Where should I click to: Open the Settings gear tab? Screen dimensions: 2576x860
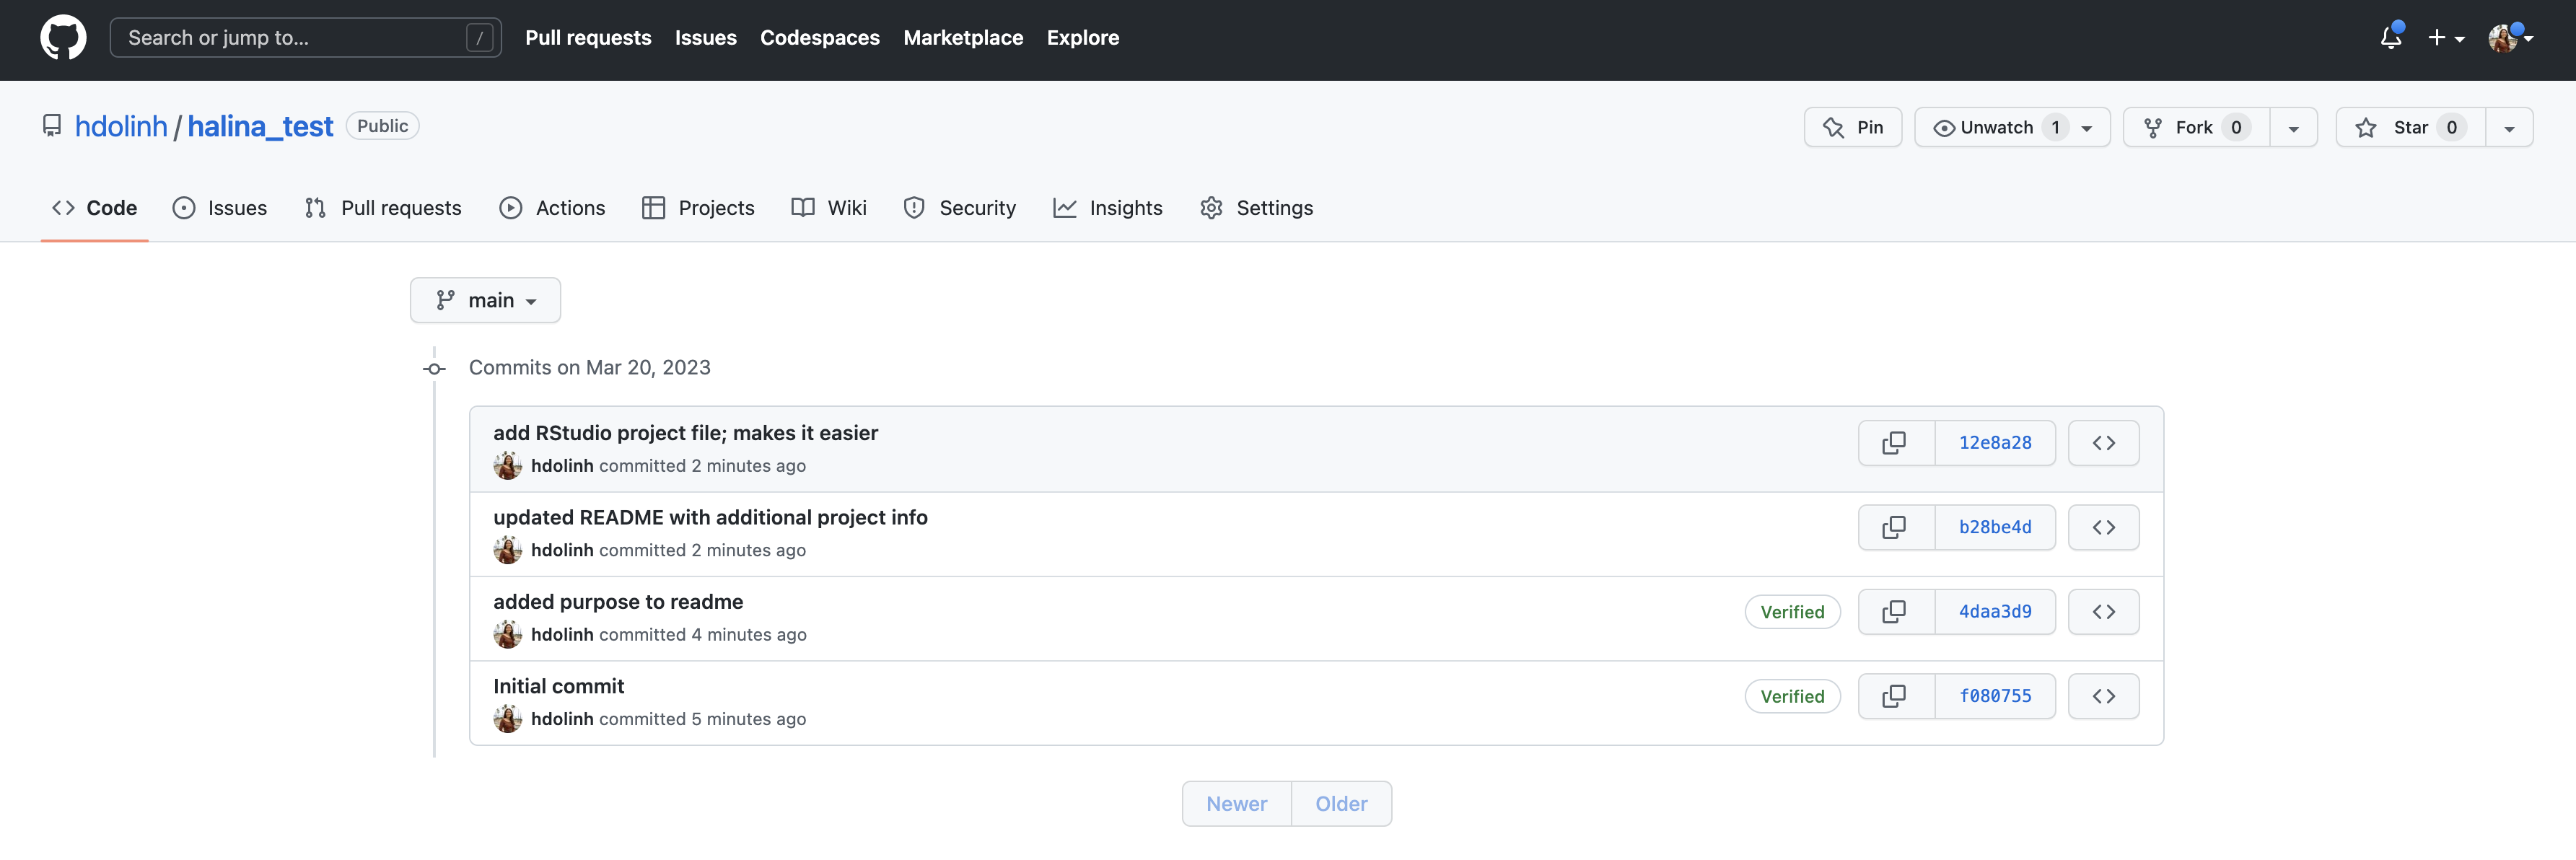click(x=1256, y=208)
